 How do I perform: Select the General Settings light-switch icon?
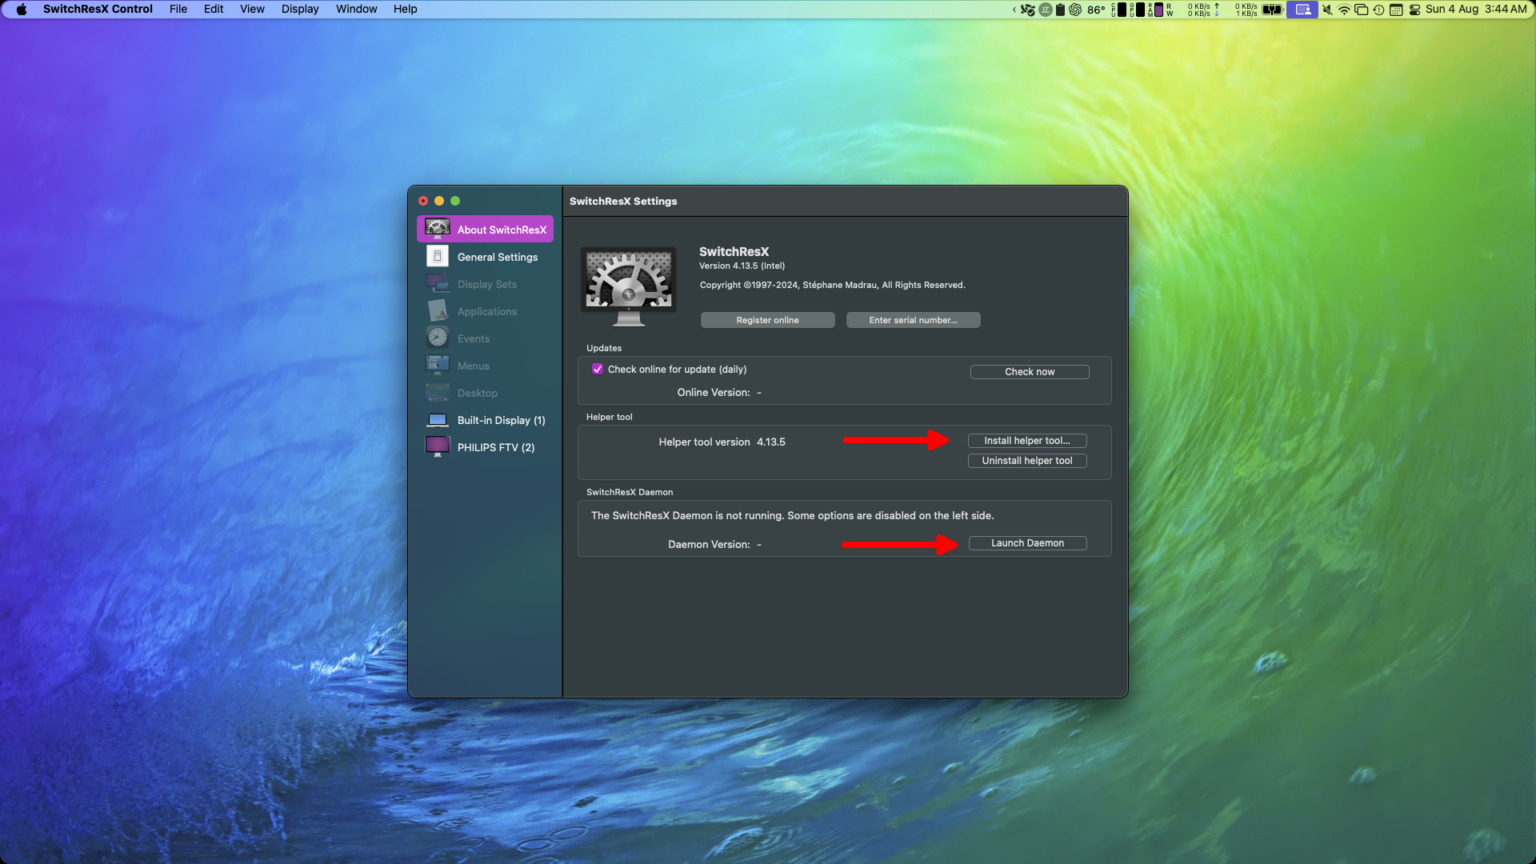click(437, 256)
